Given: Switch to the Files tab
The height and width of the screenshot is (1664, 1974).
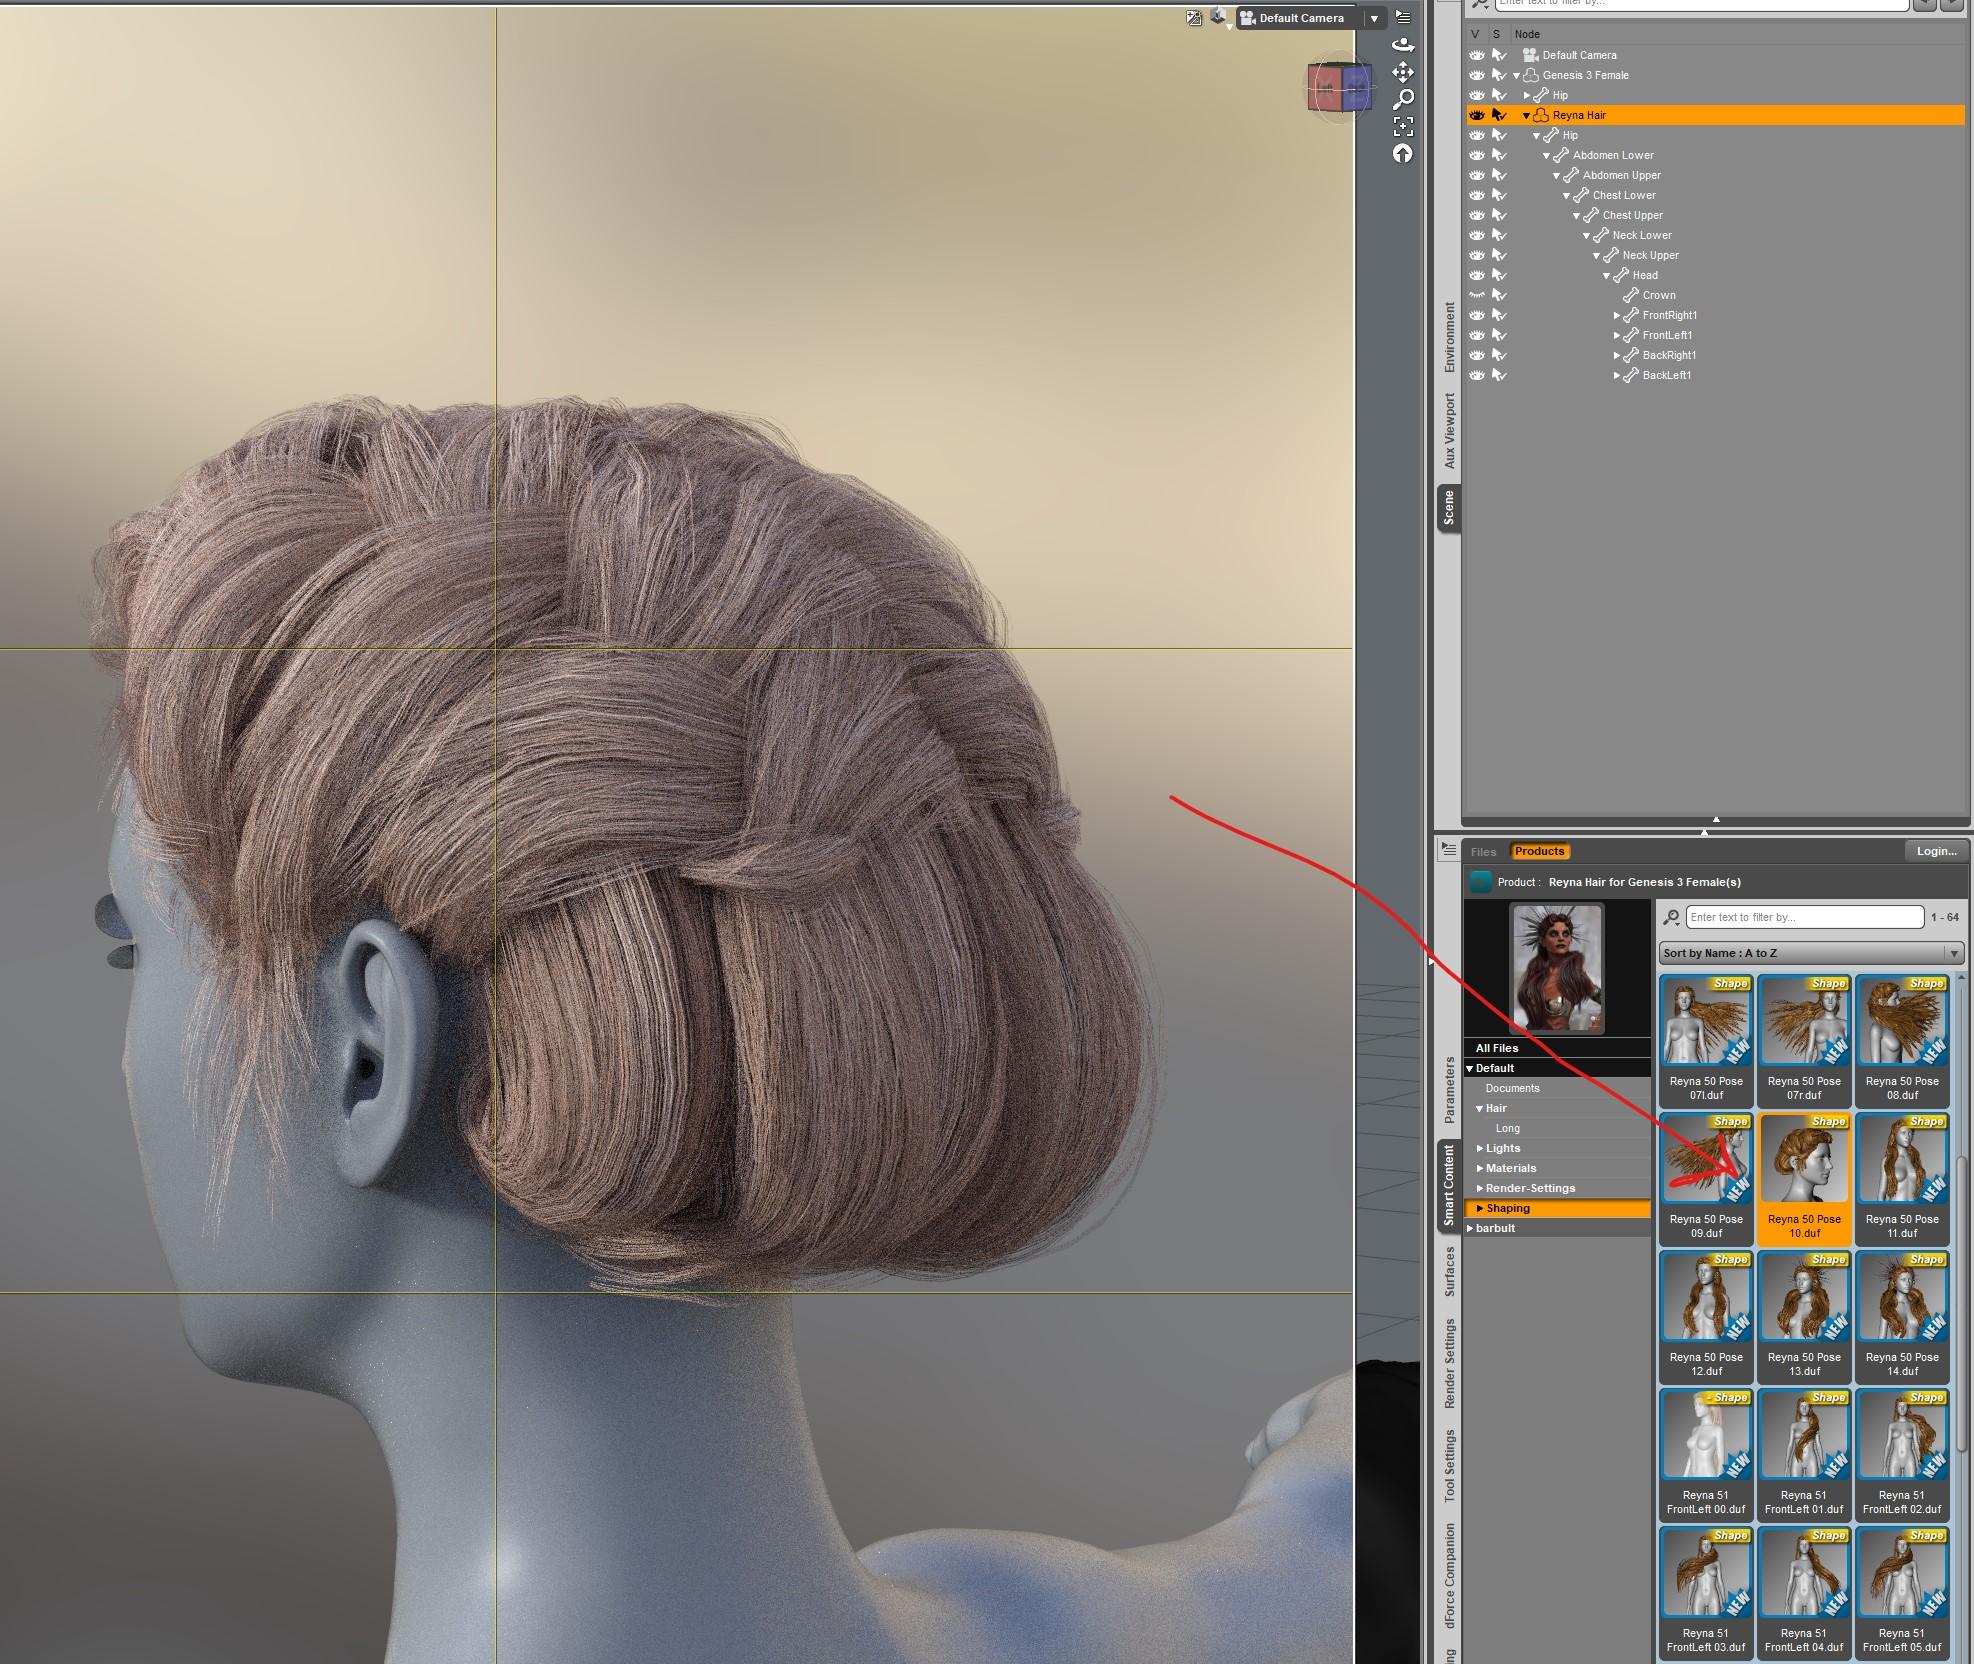Looking at the screenshot, I should 1483,852.
